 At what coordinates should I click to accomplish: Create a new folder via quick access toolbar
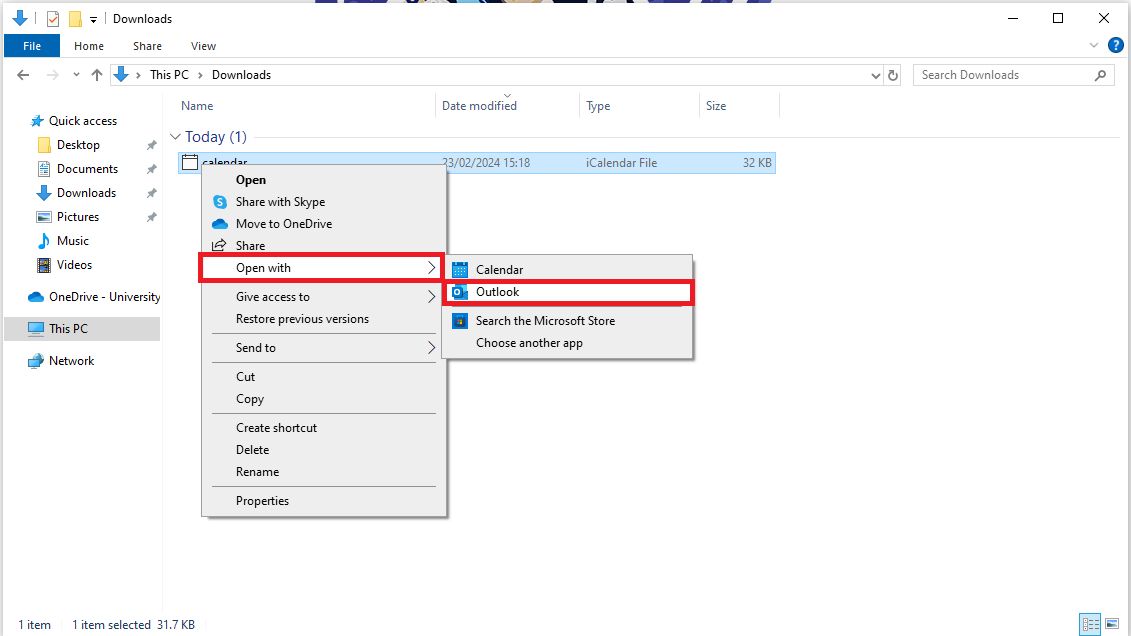point(74,18)
